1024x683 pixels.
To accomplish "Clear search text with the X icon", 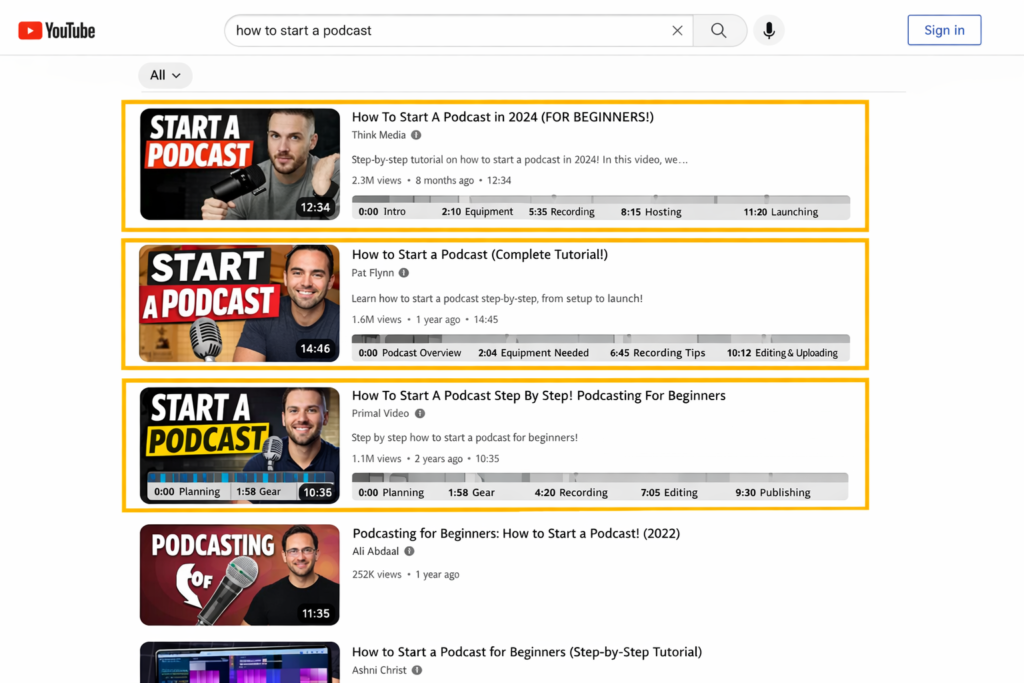I will [x=677, y=31].
